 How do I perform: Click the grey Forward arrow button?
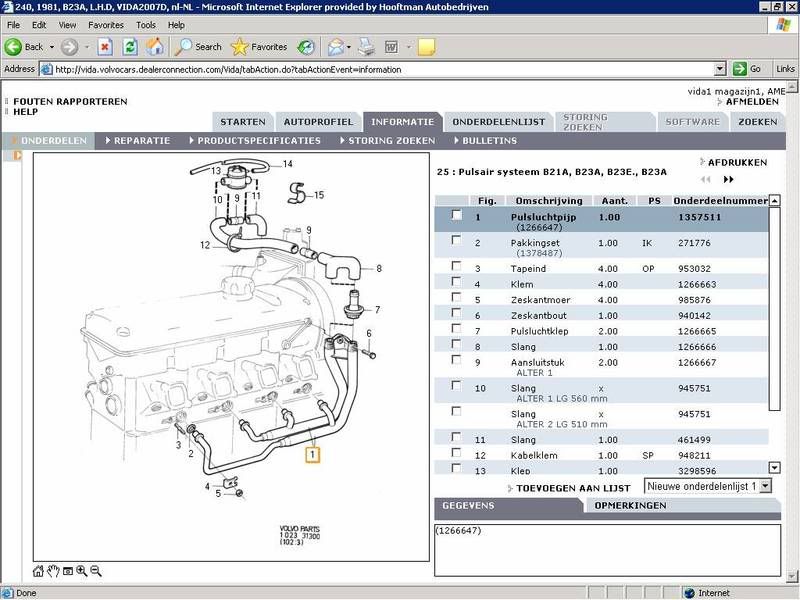pyautogui.click(x=69, y=47)
